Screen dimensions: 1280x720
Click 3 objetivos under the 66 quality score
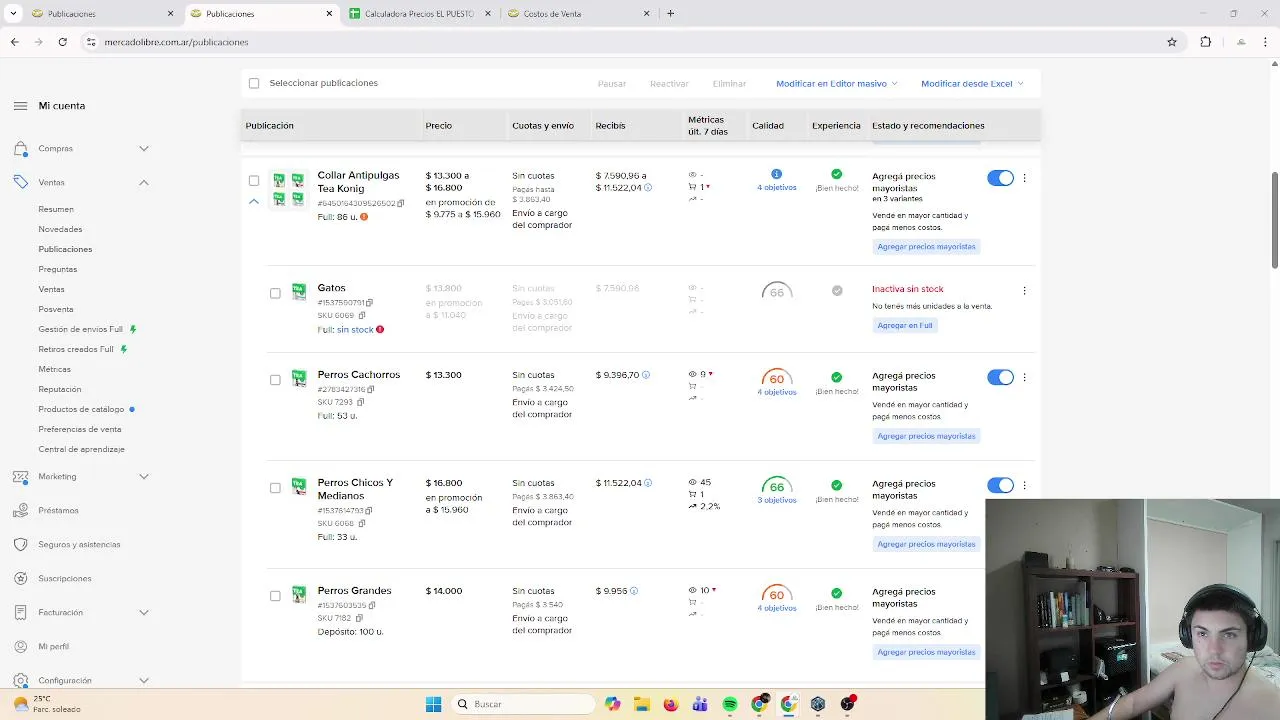coord(777,500)
